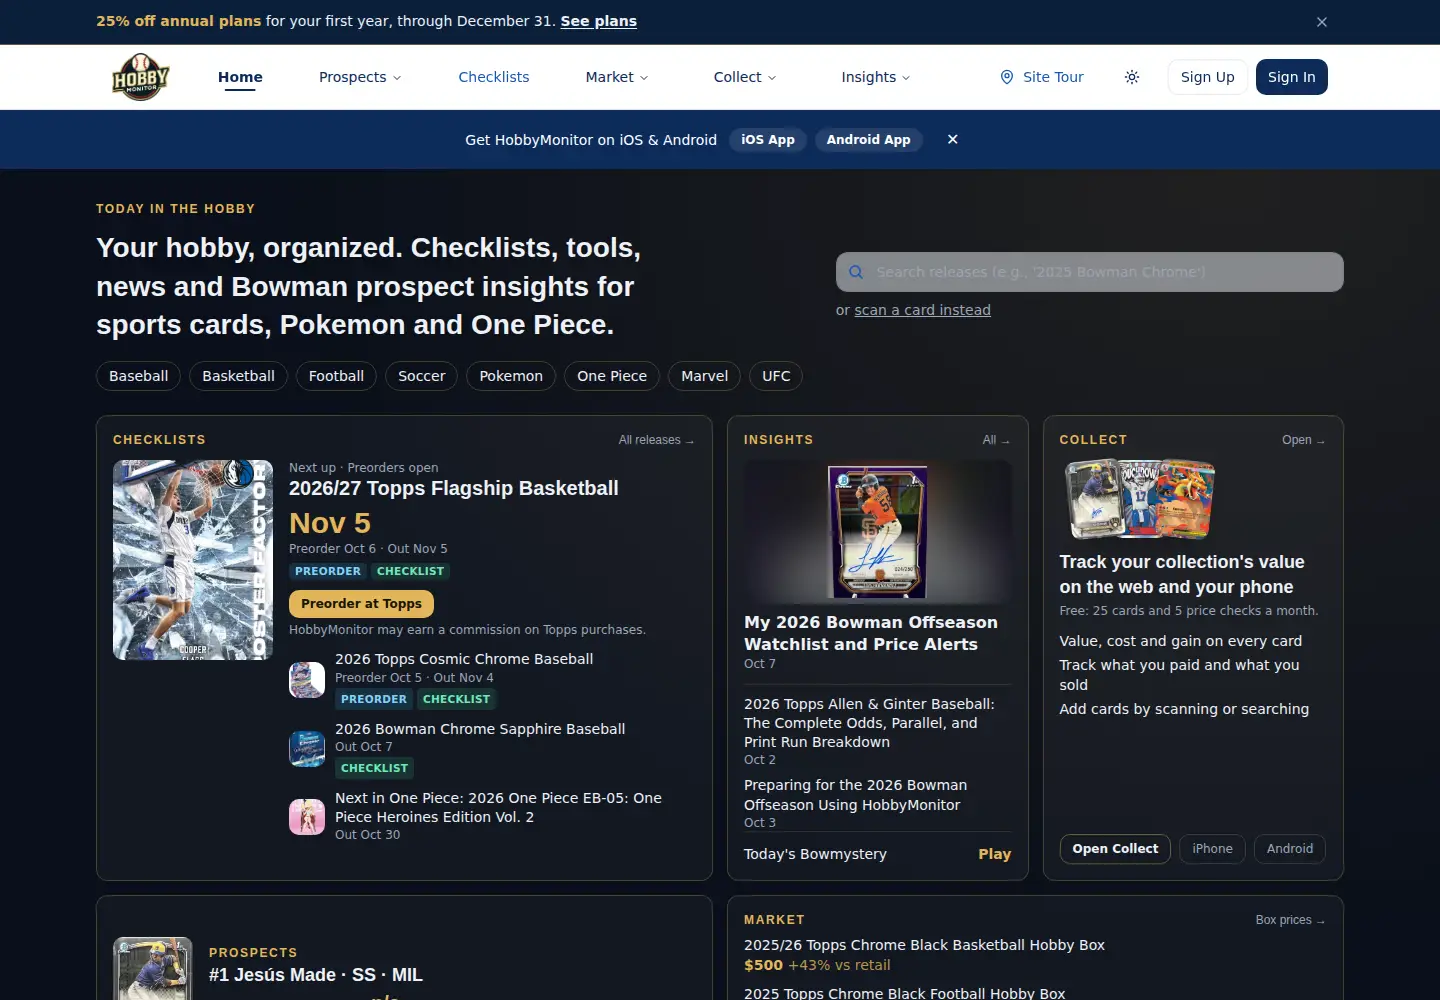Screen dimensions: 1440x1000
Task: Click the HobbyMonitor logo icon
Action: click(141, 77)
